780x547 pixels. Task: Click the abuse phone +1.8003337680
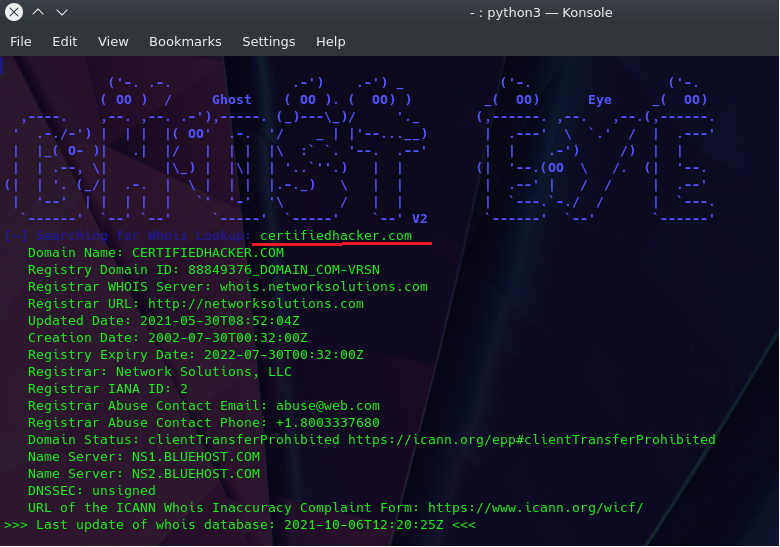(x=328, y=423)
